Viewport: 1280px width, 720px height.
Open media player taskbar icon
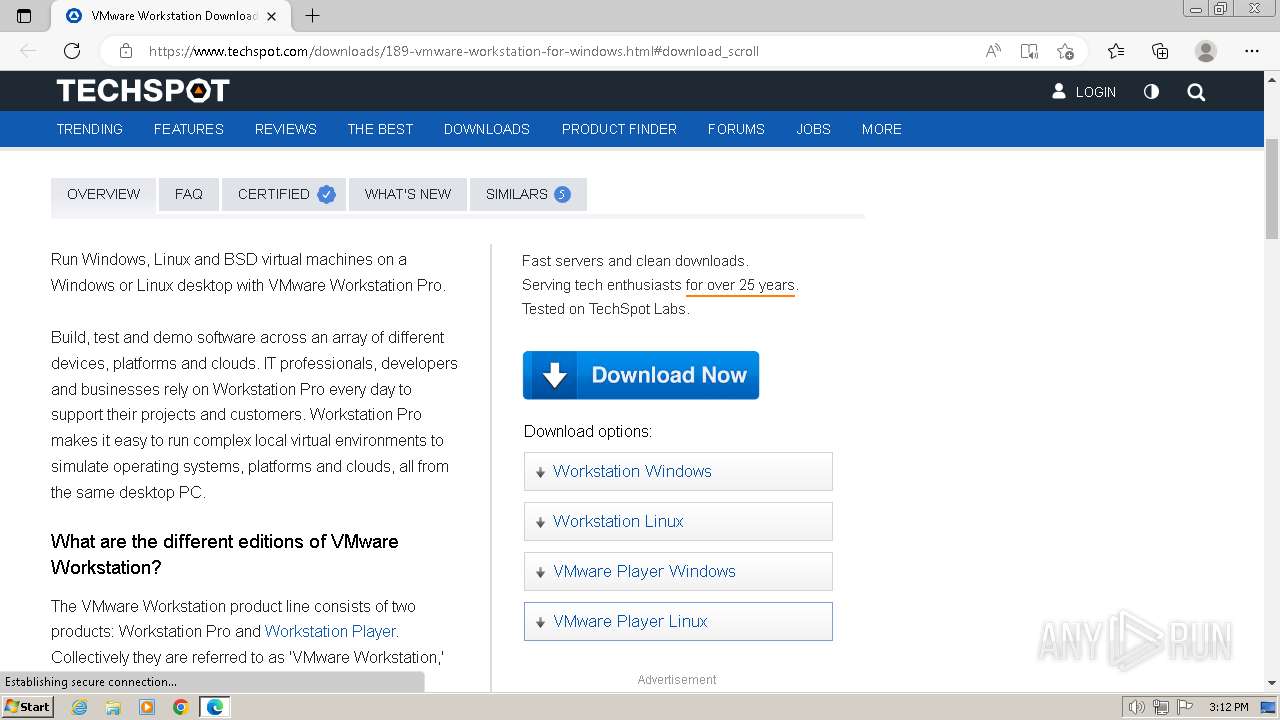pos(147,707)
